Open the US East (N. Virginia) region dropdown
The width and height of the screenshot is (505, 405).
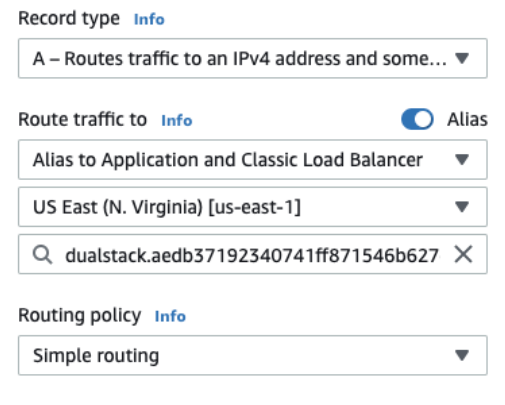(253, 207)
